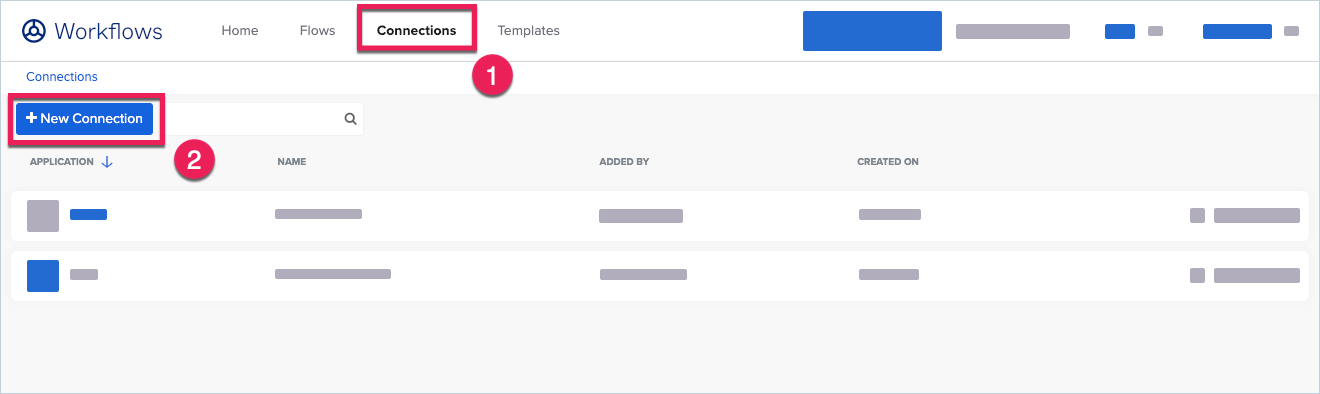
Task: Click the search magnifier icon
Action: tap(351, 119)
